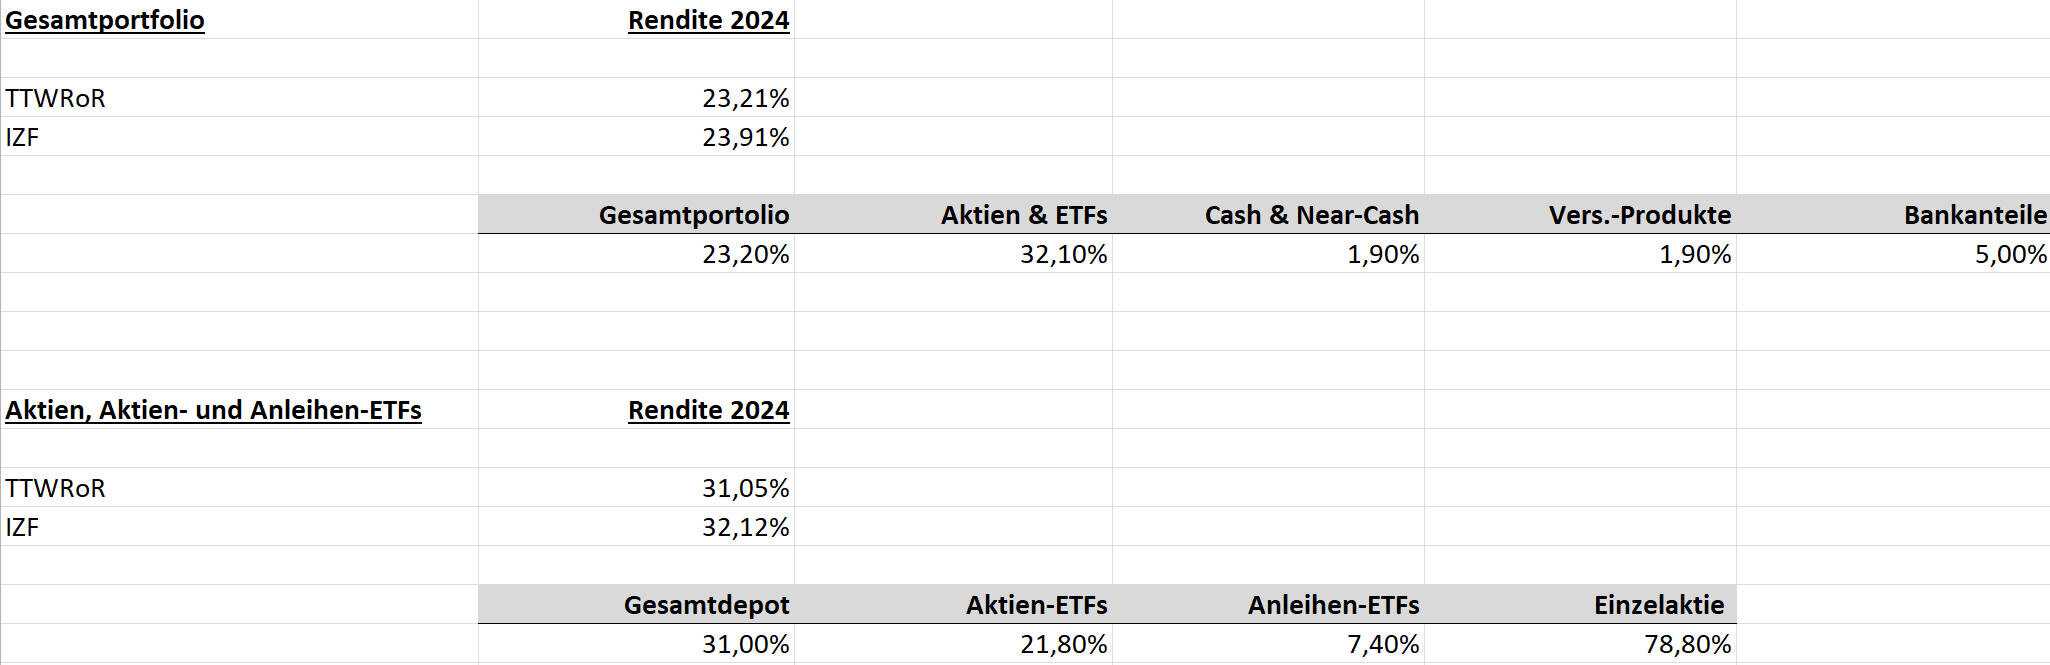Viewport: 2050px width, 665px height.
Task: Click the 78,80% cell under Einzelaktie
Action: tap(1580, 644)
